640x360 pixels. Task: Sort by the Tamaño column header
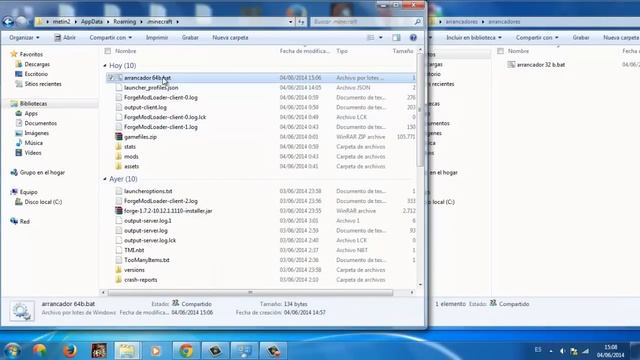[x=403, y=51]
